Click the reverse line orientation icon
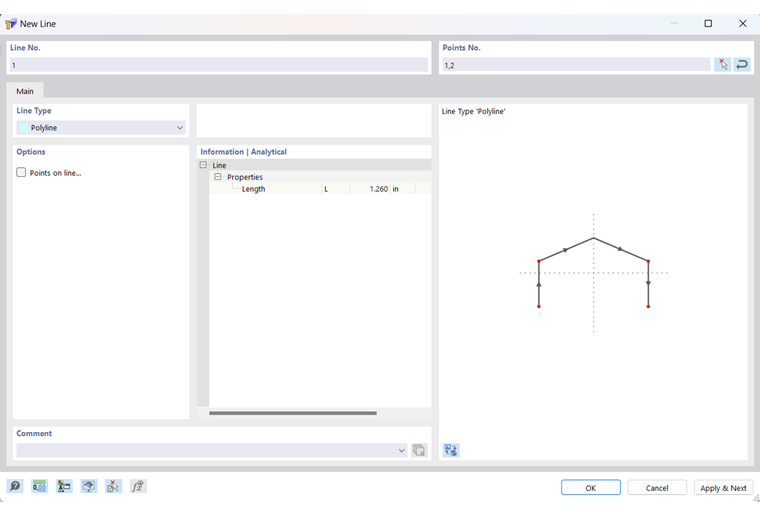Image resolution: width=760 pixels, height=516 pixels. click(x=742, y=64)
